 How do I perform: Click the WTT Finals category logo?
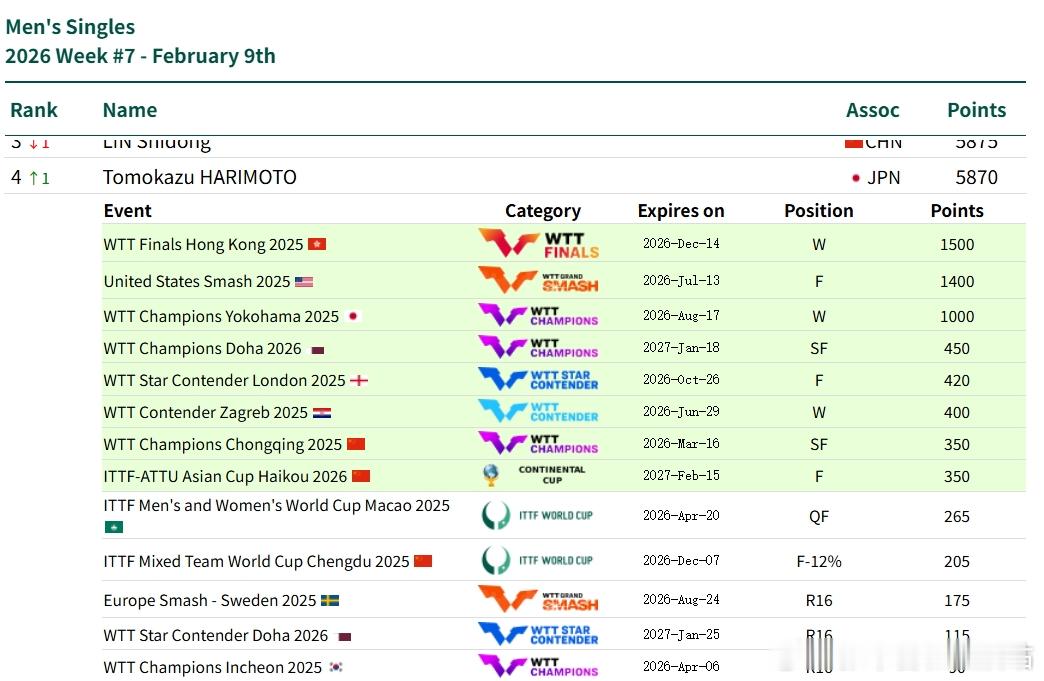tap(539, 244)
